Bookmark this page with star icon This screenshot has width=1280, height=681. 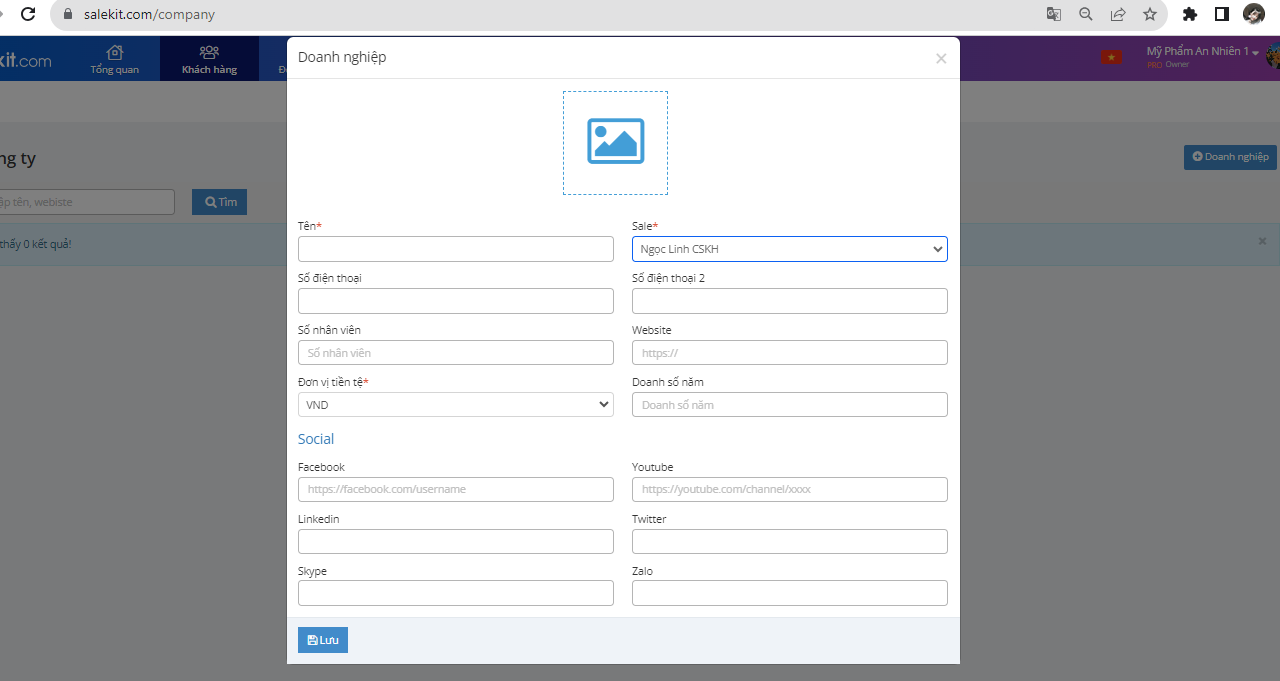click(x=1150, y=14)
